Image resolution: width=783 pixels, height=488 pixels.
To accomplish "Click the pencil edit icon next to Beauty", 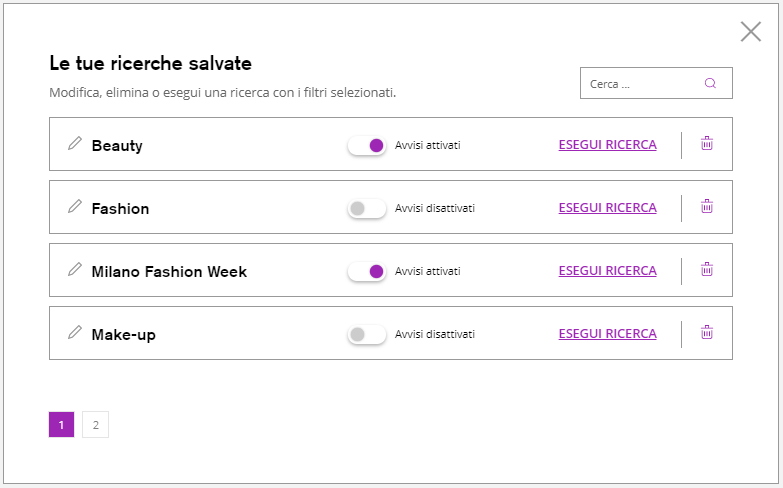I will click(74, 144).
